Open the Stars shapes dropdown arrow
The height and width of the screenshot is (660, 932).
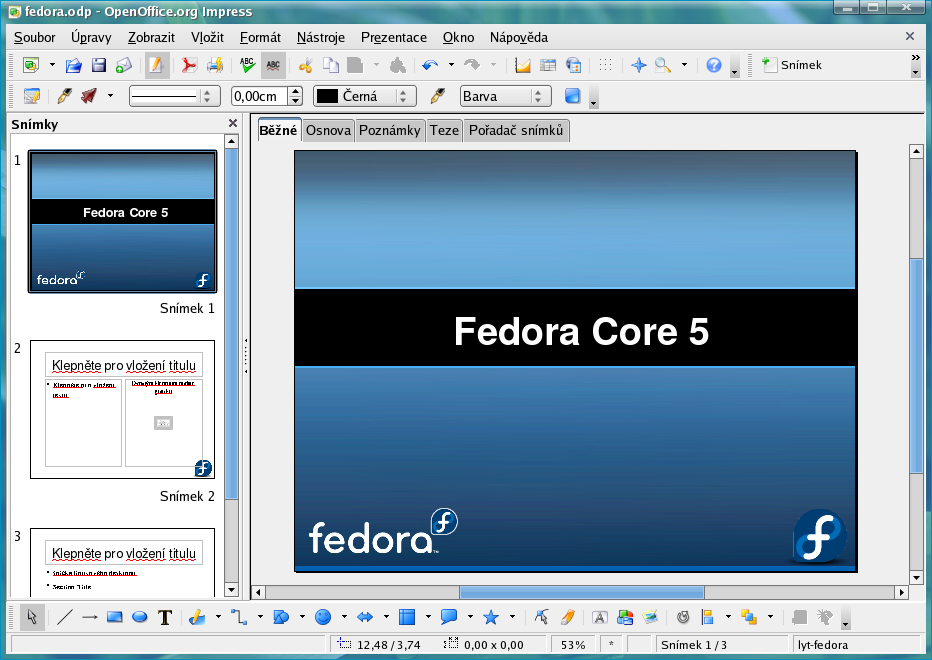[x=512, y=617]
